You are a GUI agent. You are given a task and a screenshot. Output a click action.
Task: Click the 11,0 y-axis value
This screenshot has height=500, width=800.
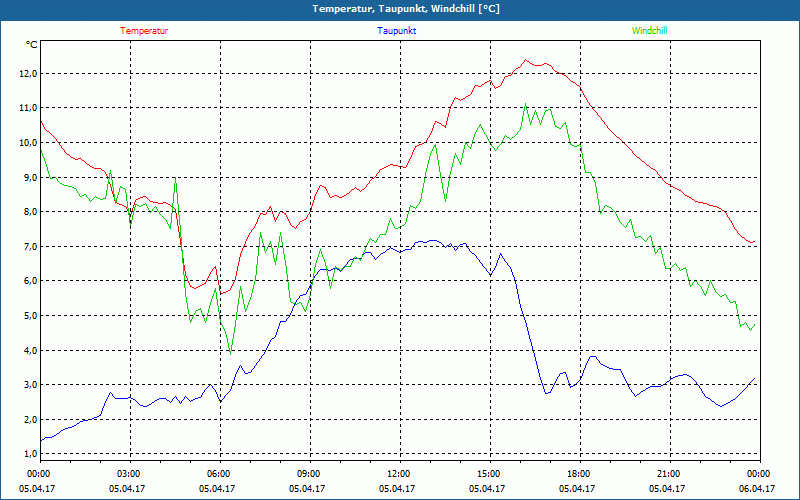pyautogui.click(x=29, y=108)
